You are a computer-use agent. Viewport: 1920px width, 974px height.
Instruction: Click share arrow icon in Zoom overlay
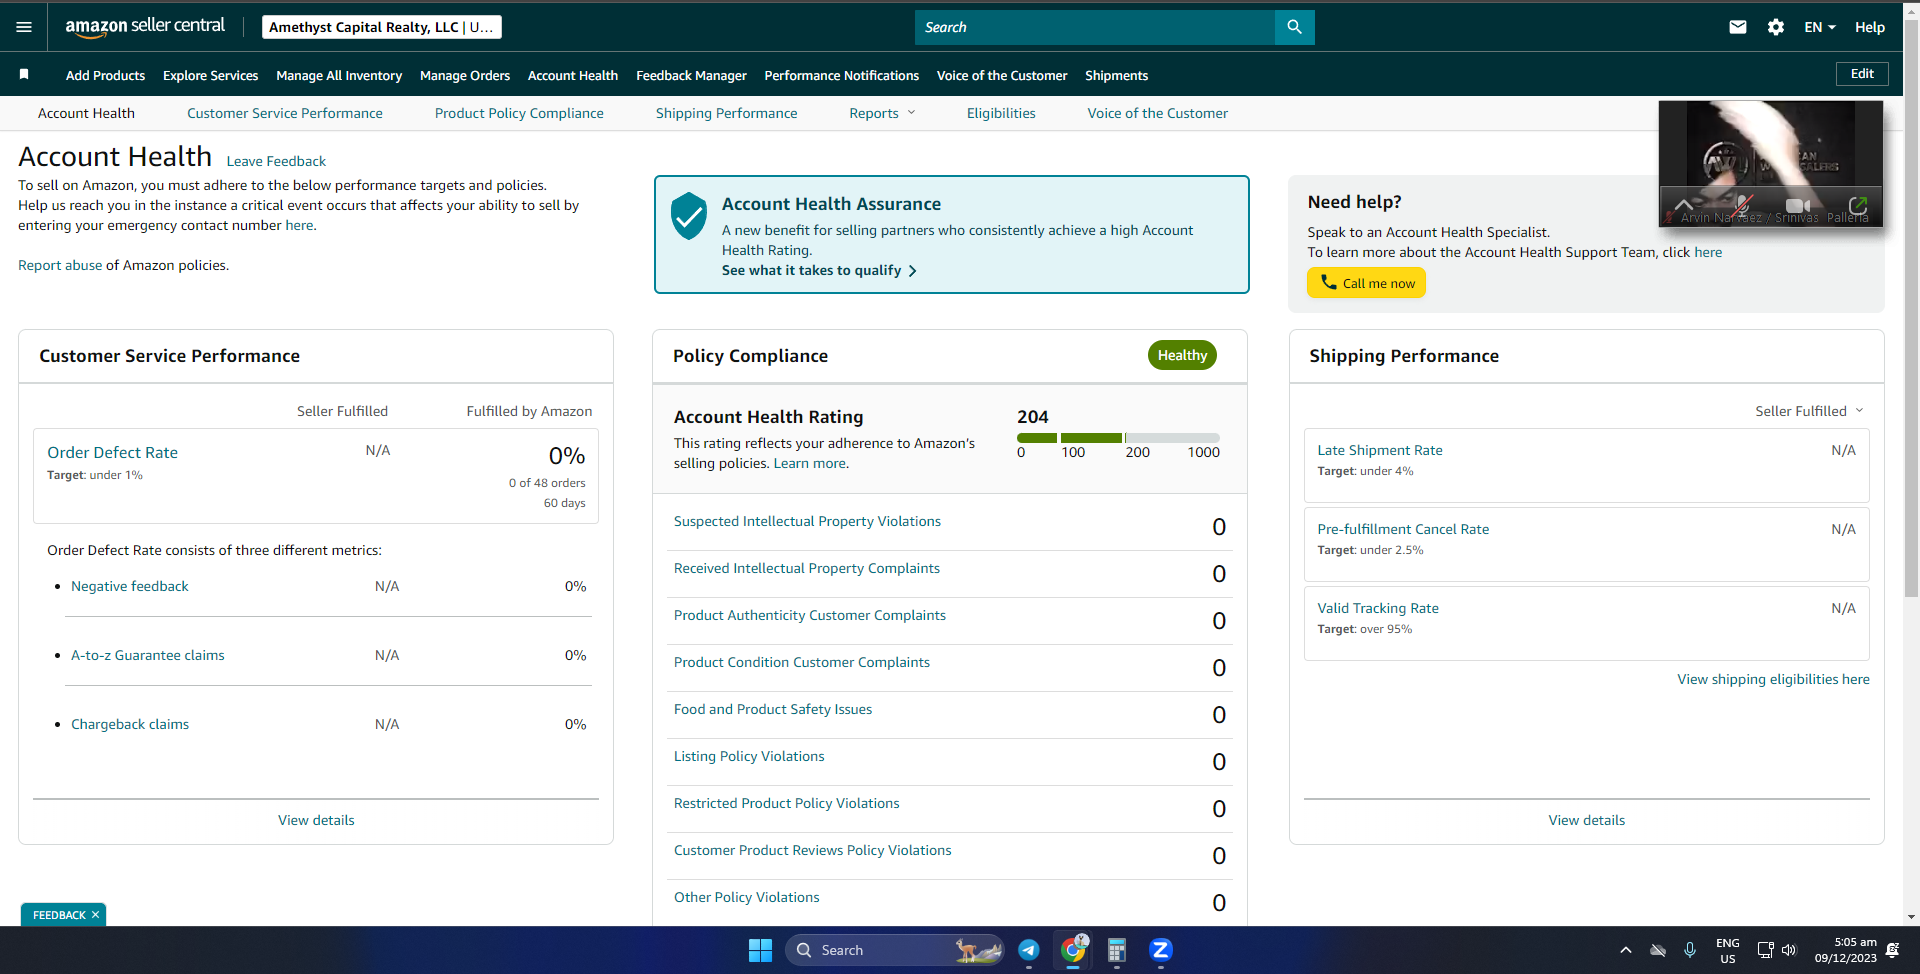point(1858,205)
